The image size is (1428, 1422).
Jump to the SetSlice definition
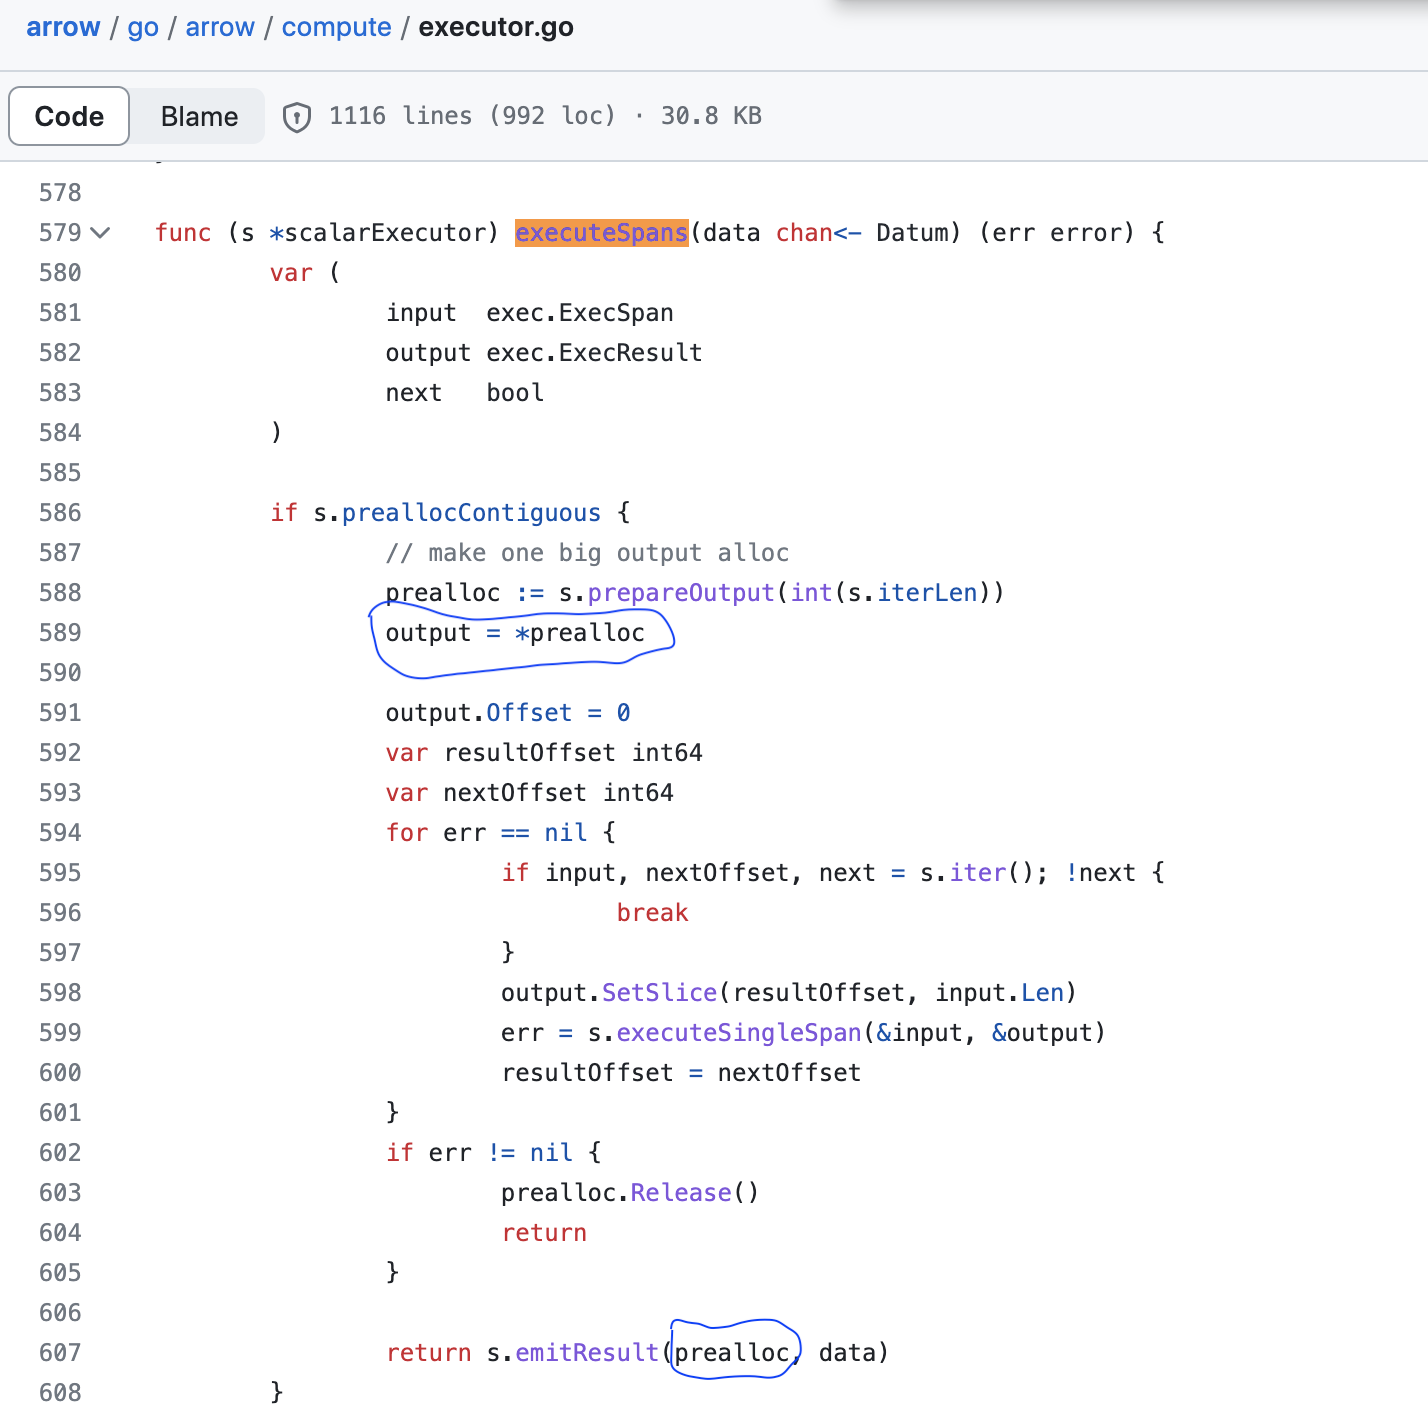coord(660,992)
